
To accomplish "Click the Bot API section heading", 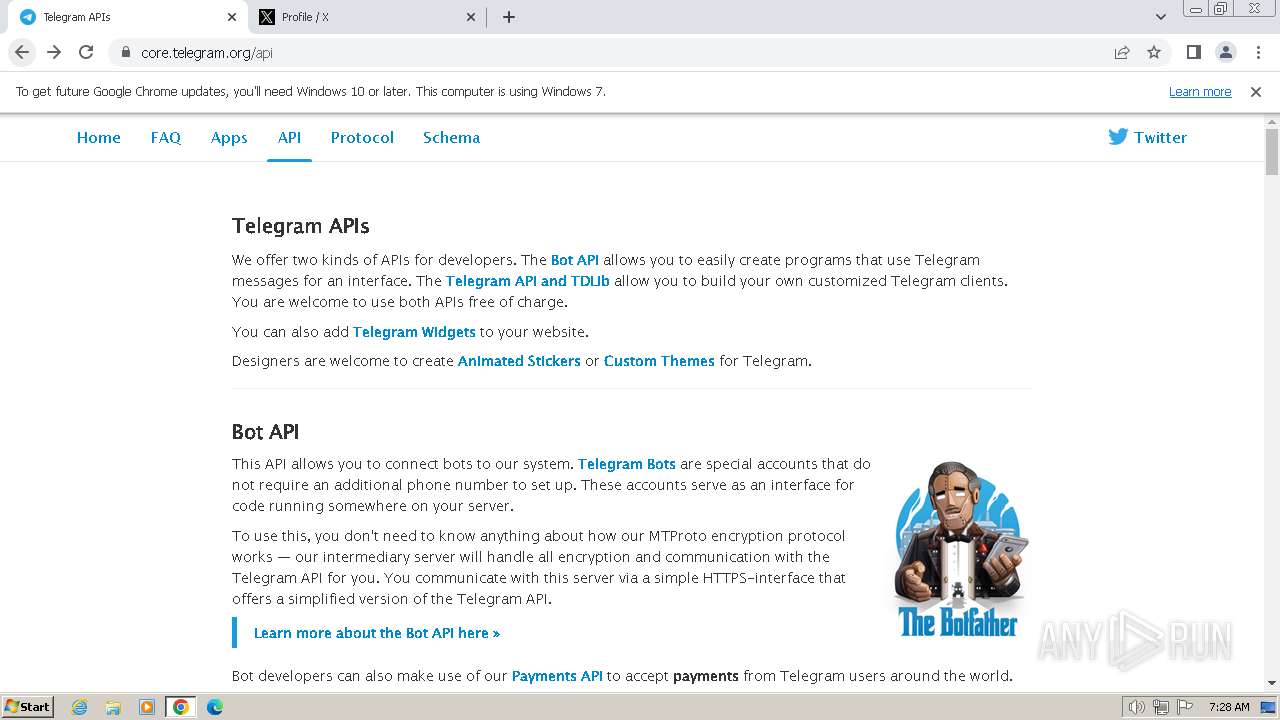I will pos(266,432).
